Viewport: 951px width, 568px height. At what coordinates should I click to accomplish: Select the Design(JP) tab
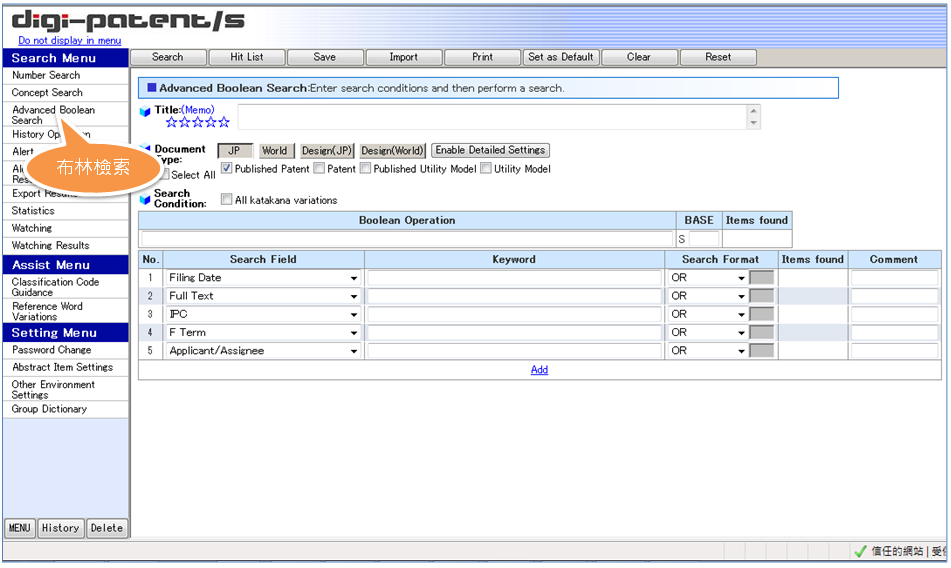[327, 150]
